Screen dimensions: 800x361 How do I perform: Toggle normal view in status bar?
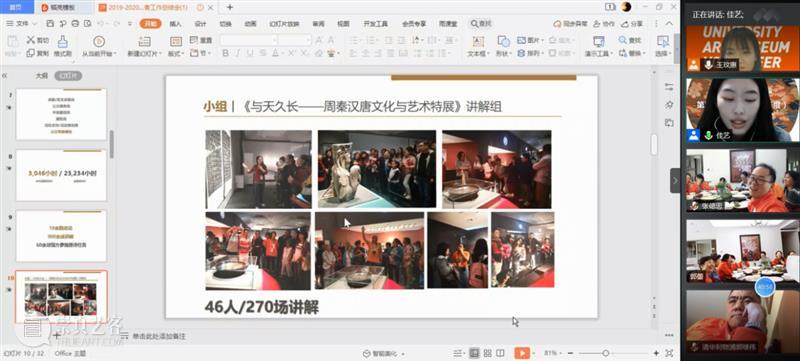(474, 353)
